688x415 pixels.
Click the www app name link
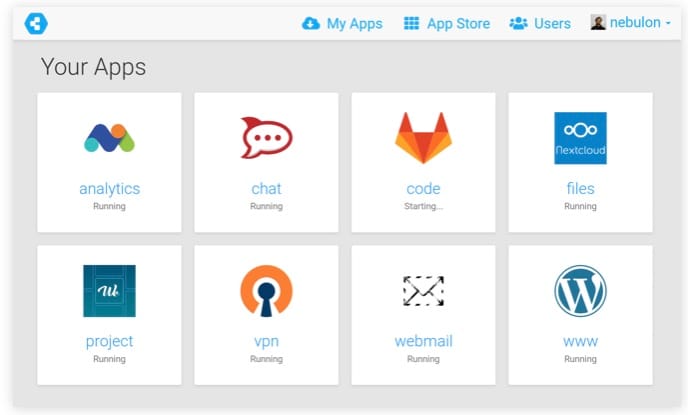click(580, 342)
